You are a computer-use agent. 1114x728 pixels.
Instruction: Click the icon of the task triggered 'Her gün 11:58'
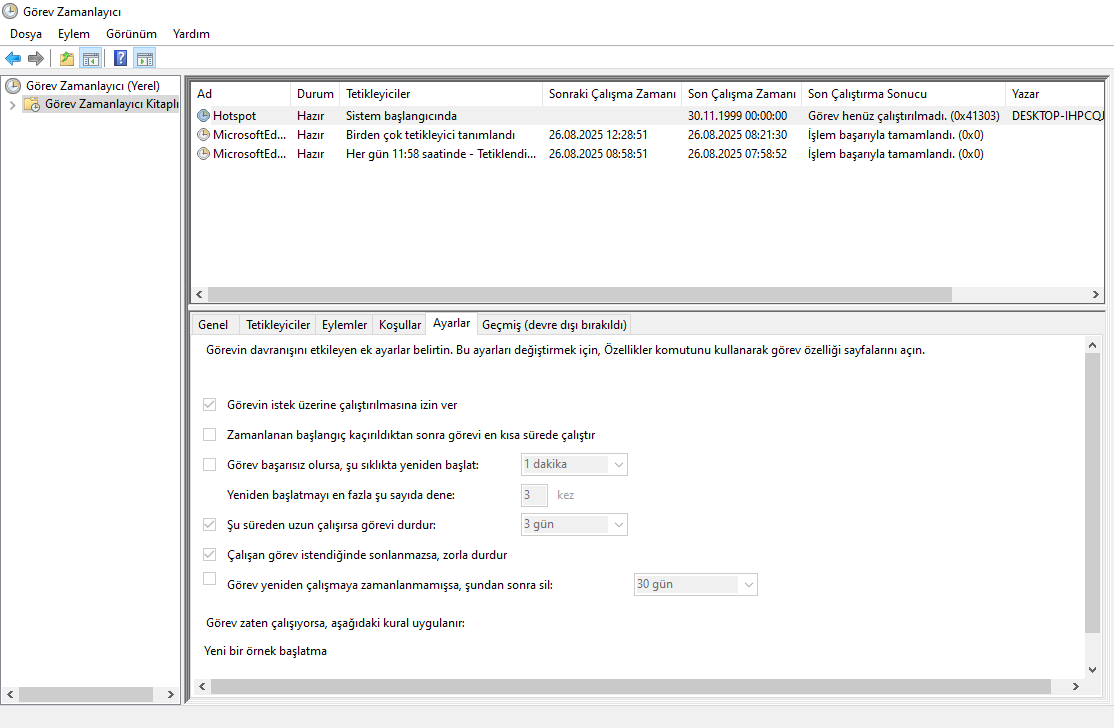point(203,154)
